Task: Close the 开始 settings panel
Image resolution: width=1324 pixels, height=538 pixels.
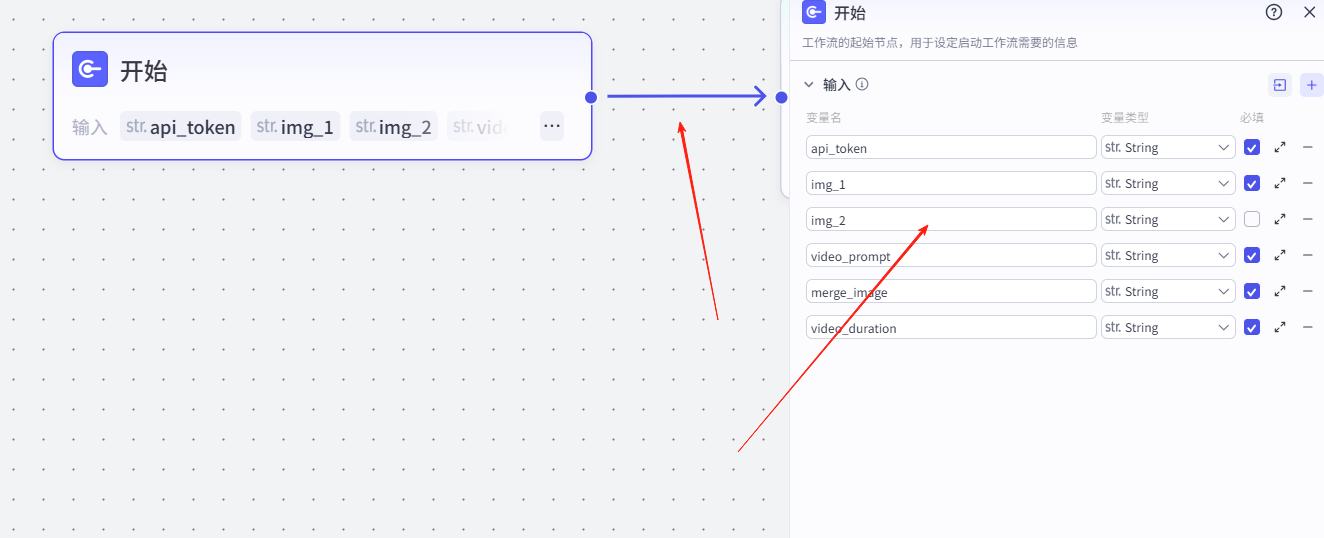Action: 1309,12
